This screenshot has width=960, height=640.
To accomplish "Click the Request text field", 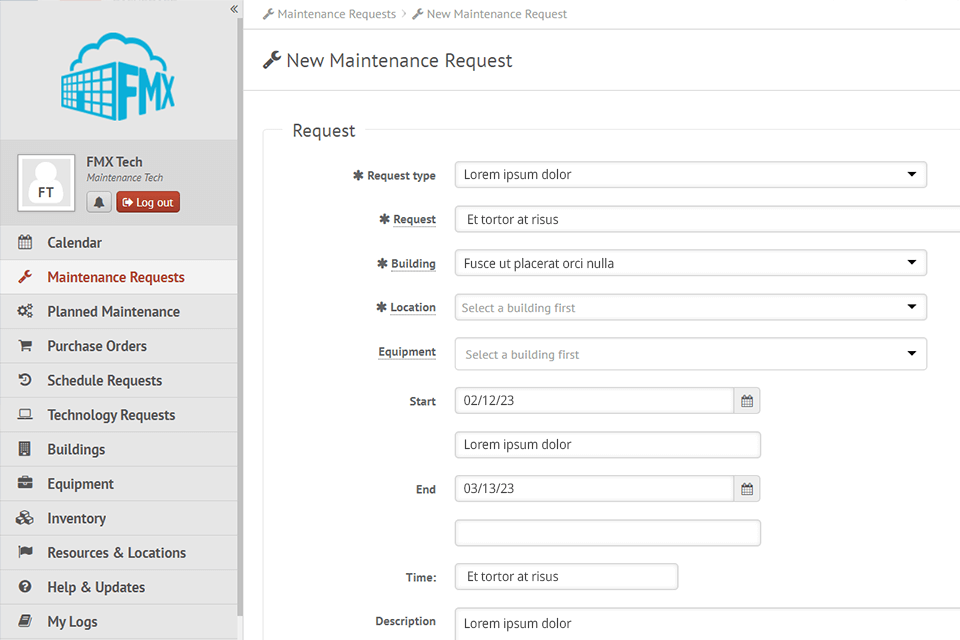I will tap(707, 219).
